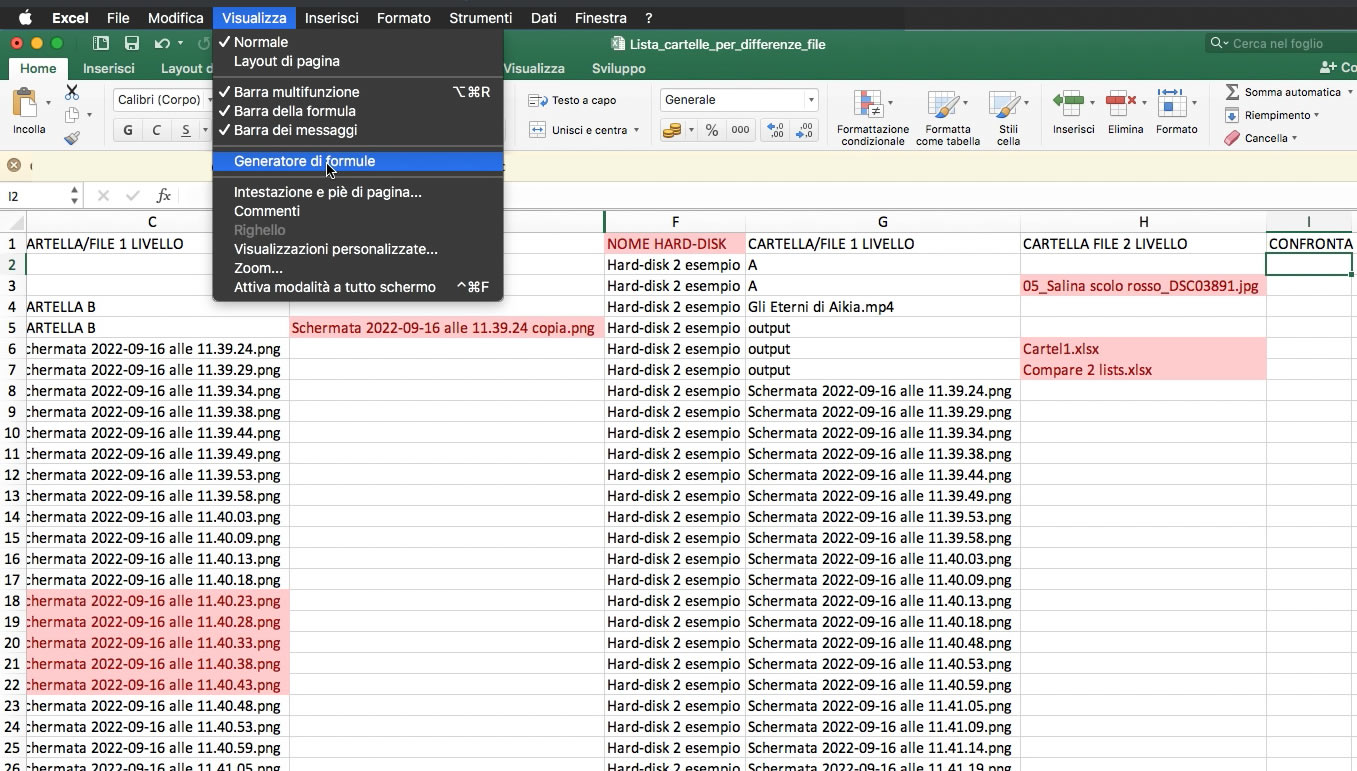The height and width of the screenshot is (771, 1357).
Task: Expand the Cancella dropdown arrow
Action: tap(1295, 138)
